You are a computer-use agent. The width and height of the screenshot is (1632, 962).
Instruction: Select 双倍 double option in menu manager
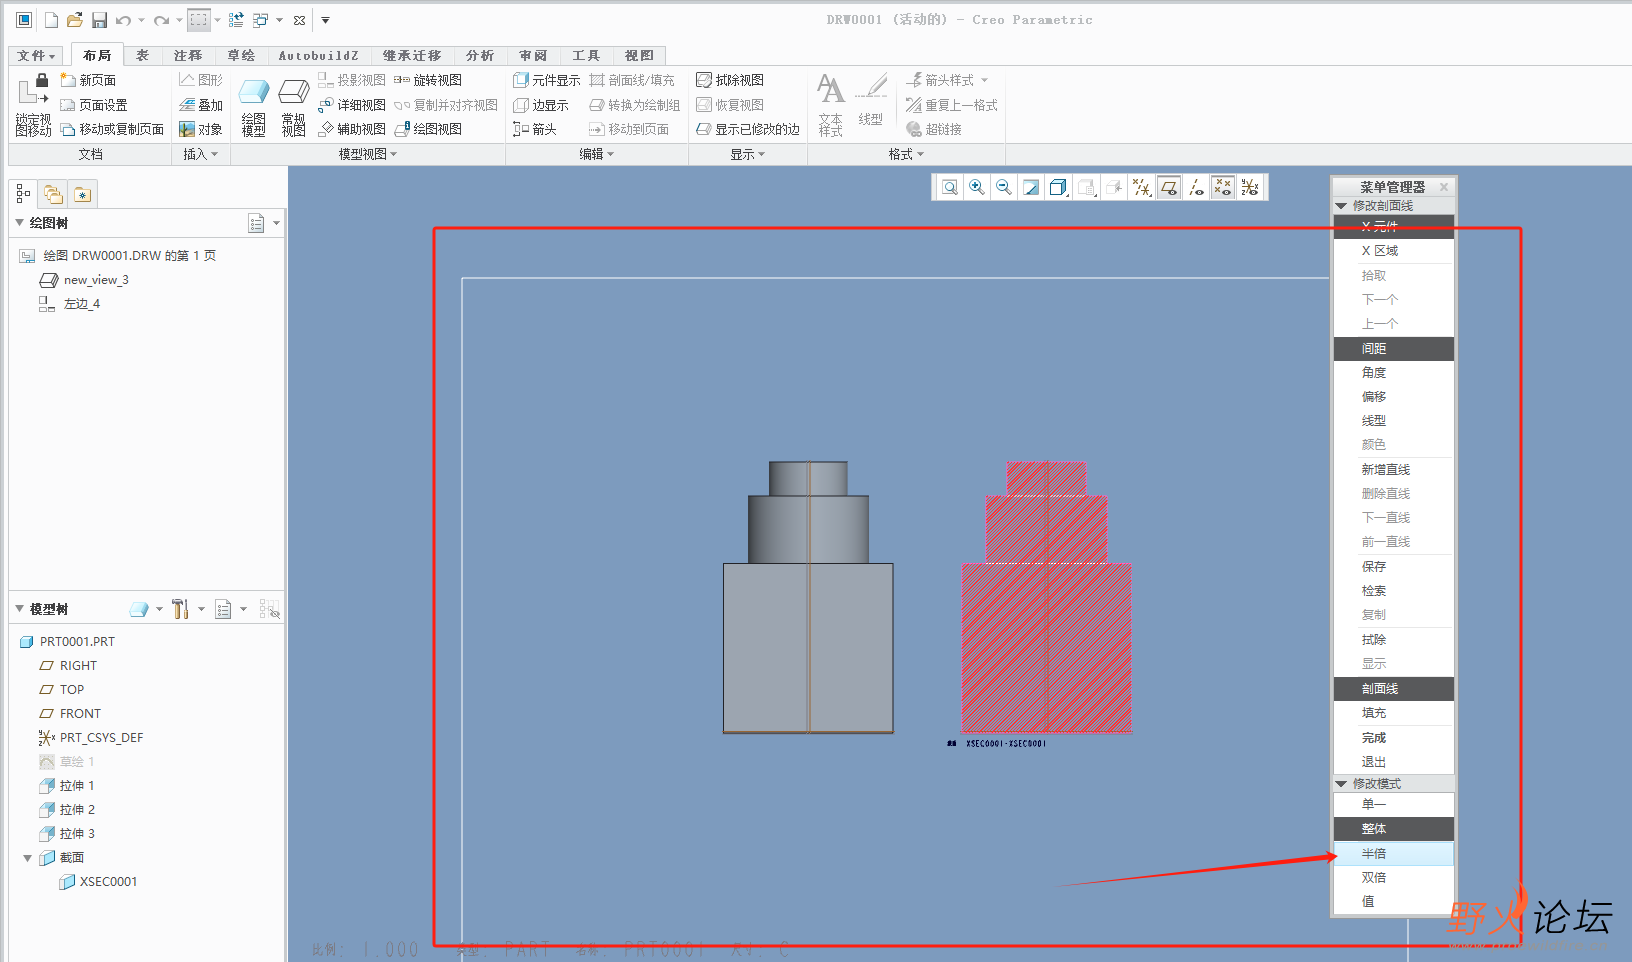(1393, 878)
